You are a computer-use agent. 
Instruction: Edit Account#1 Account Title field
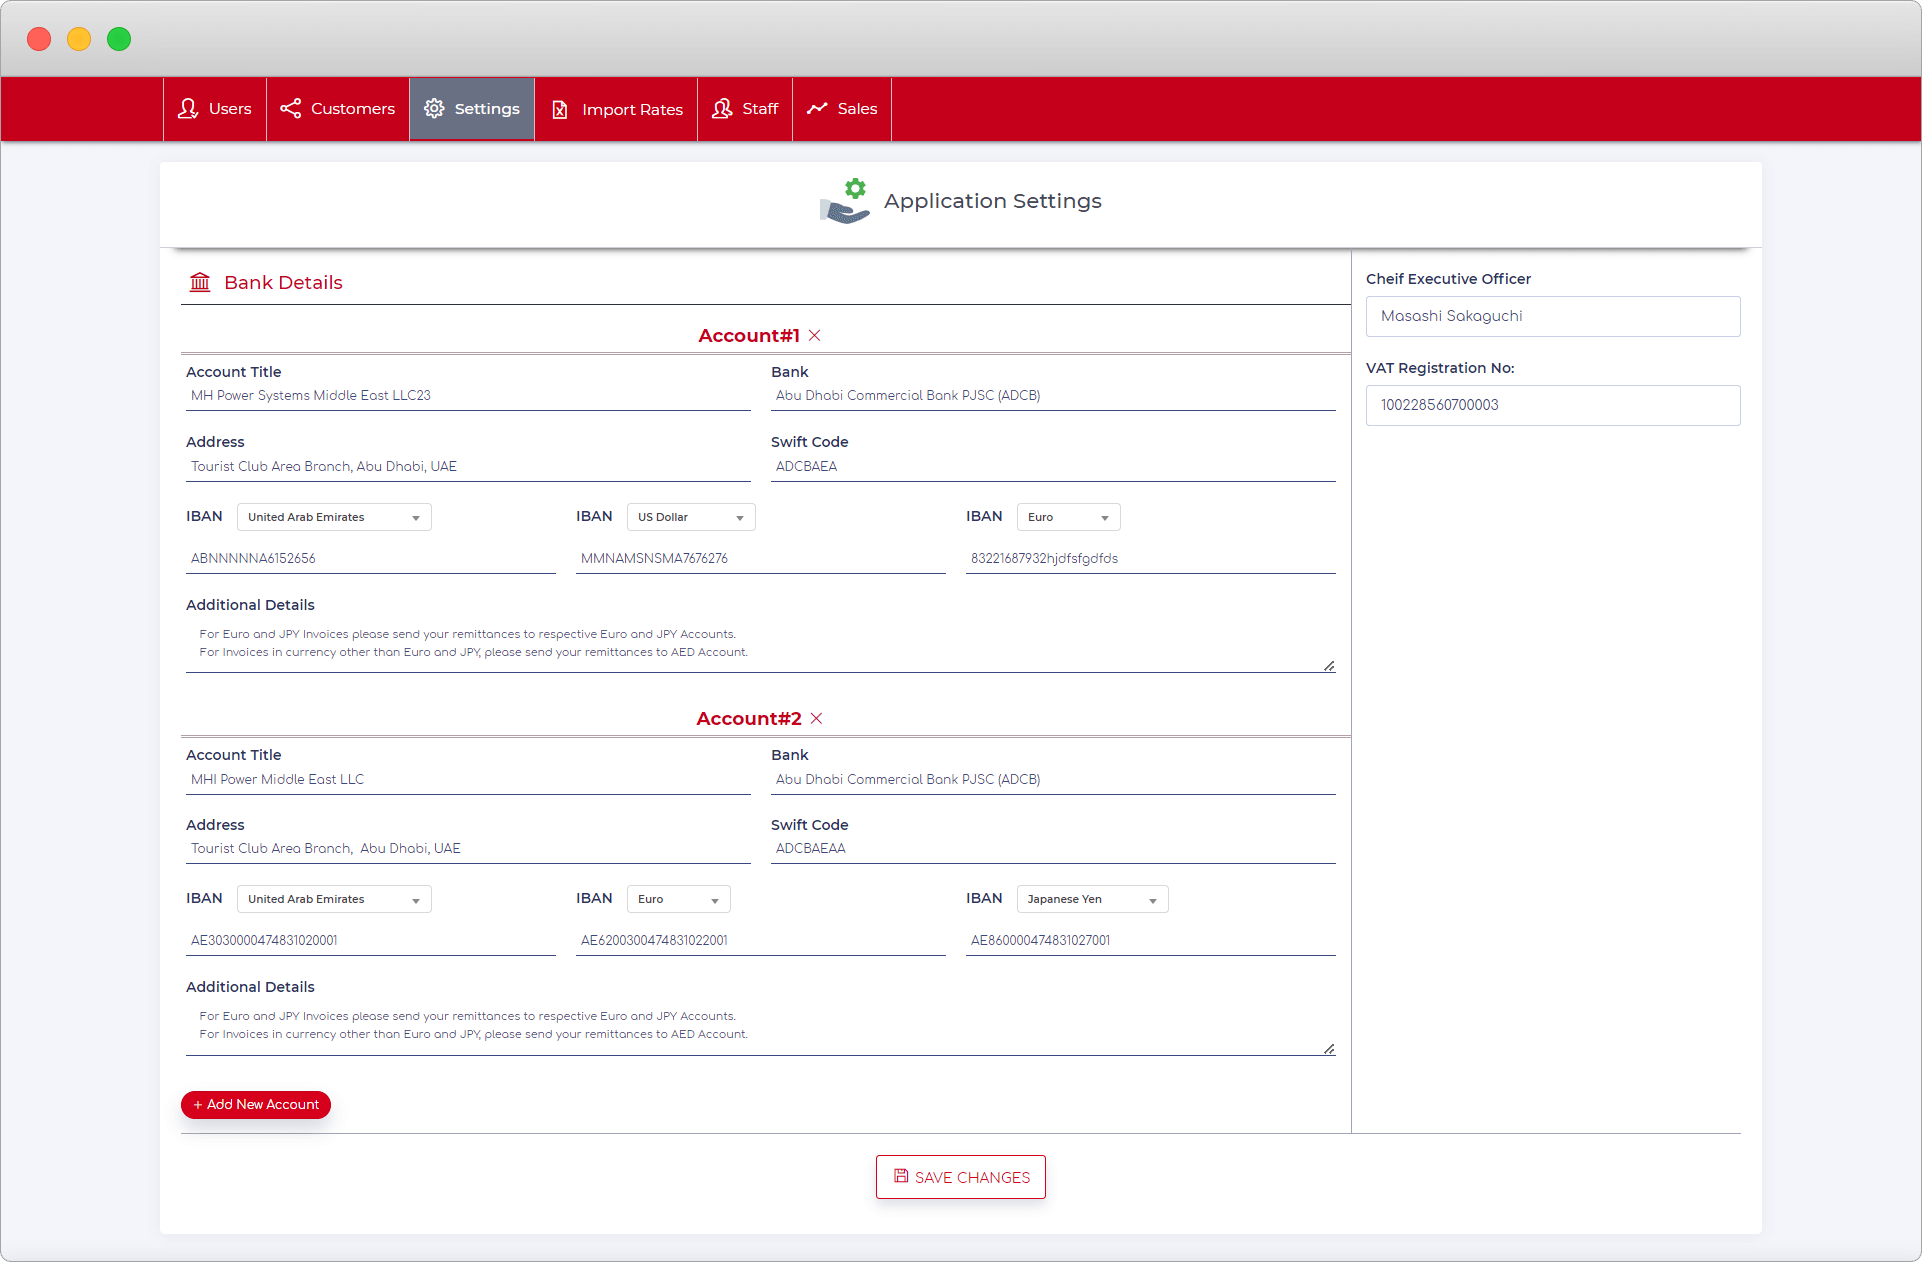[468, 396]
